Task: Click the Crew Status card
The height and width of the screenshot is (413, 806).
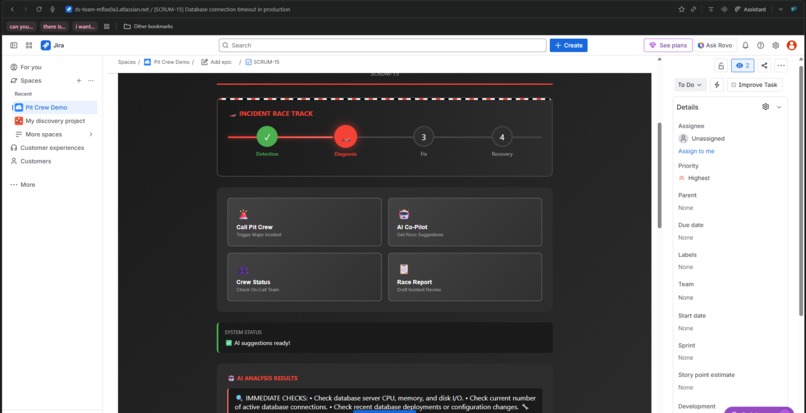Action: (x=304, y=277)
